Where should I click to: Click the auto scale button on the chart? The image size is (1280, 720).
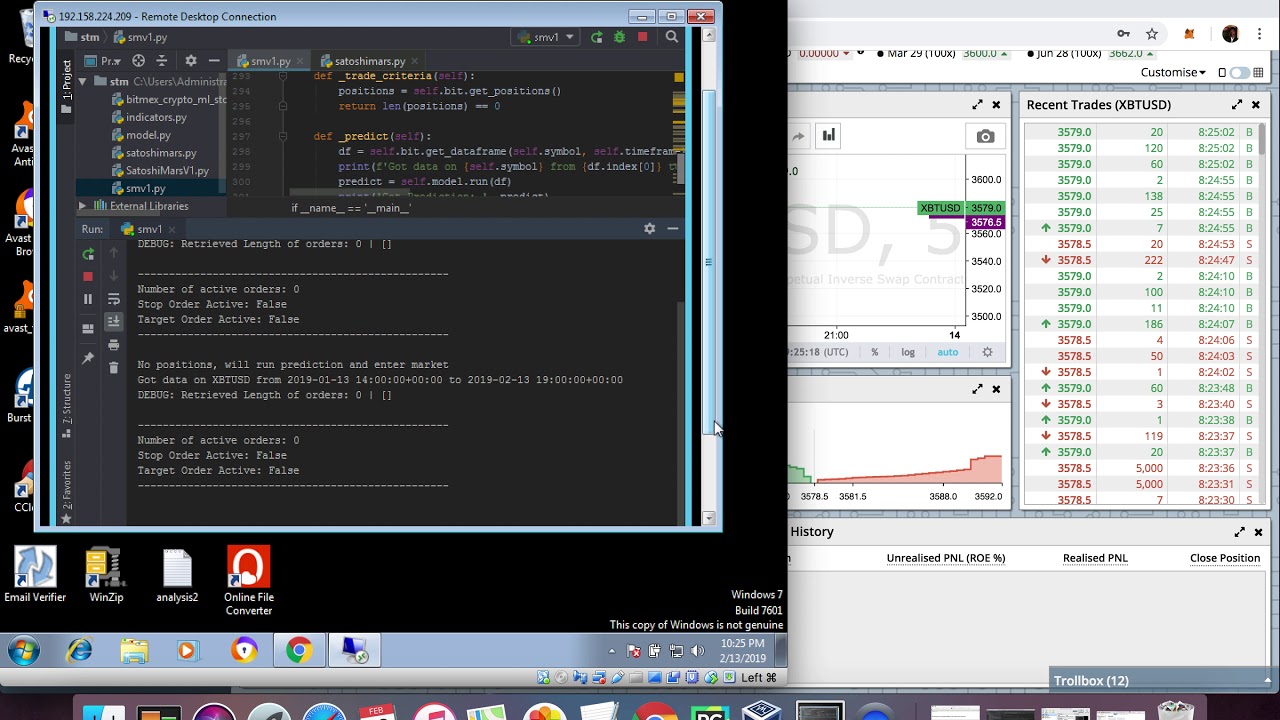click(947, 352)
